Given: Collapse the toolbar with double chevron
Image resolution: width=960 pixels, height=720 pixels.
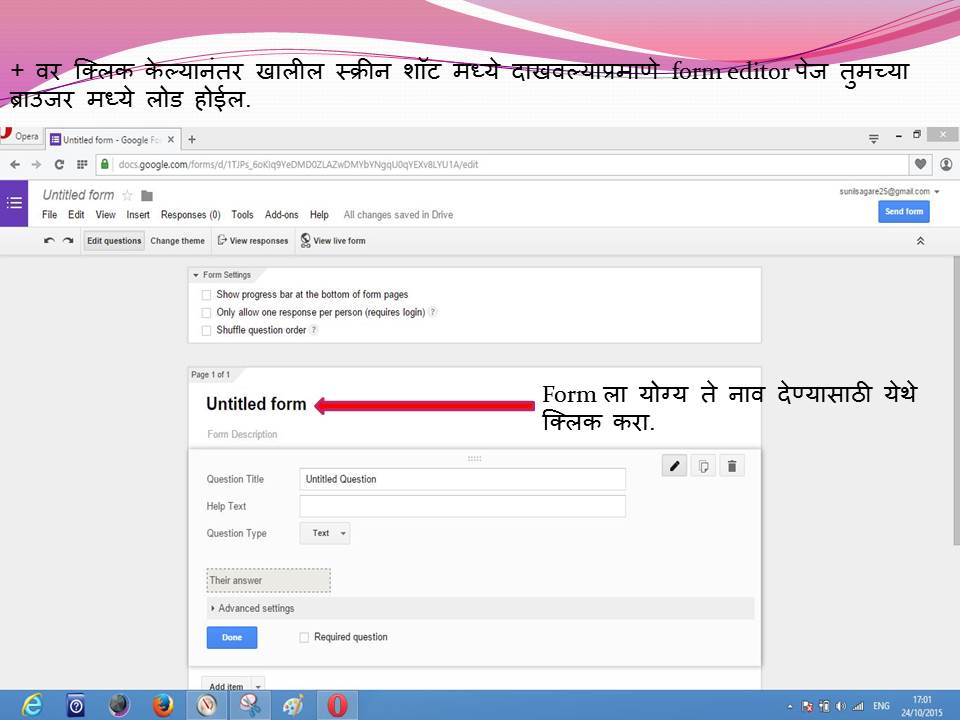Looking at the screenshot, I should click(920, 241).
